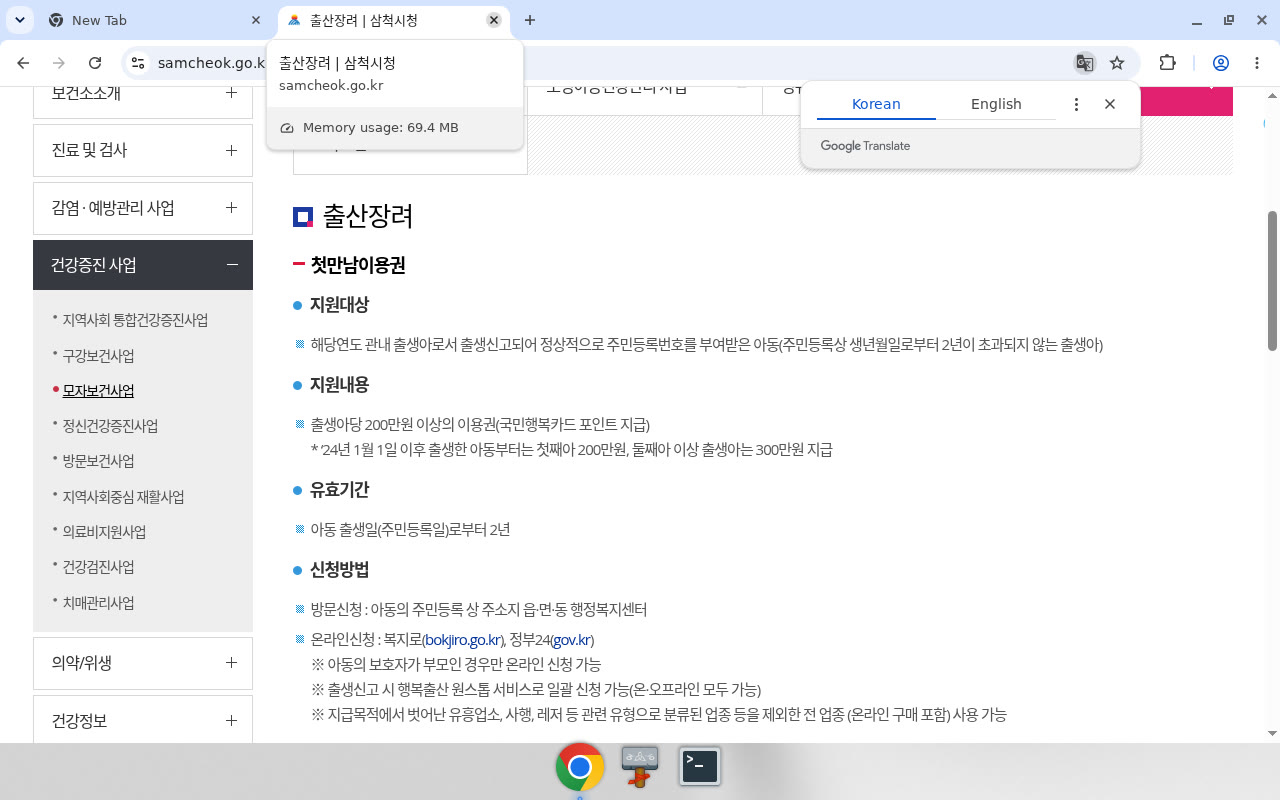This screenshot has height=800, width=1280.
Task: Open the signpost app icon in taskbar
Action: [640, 767]
